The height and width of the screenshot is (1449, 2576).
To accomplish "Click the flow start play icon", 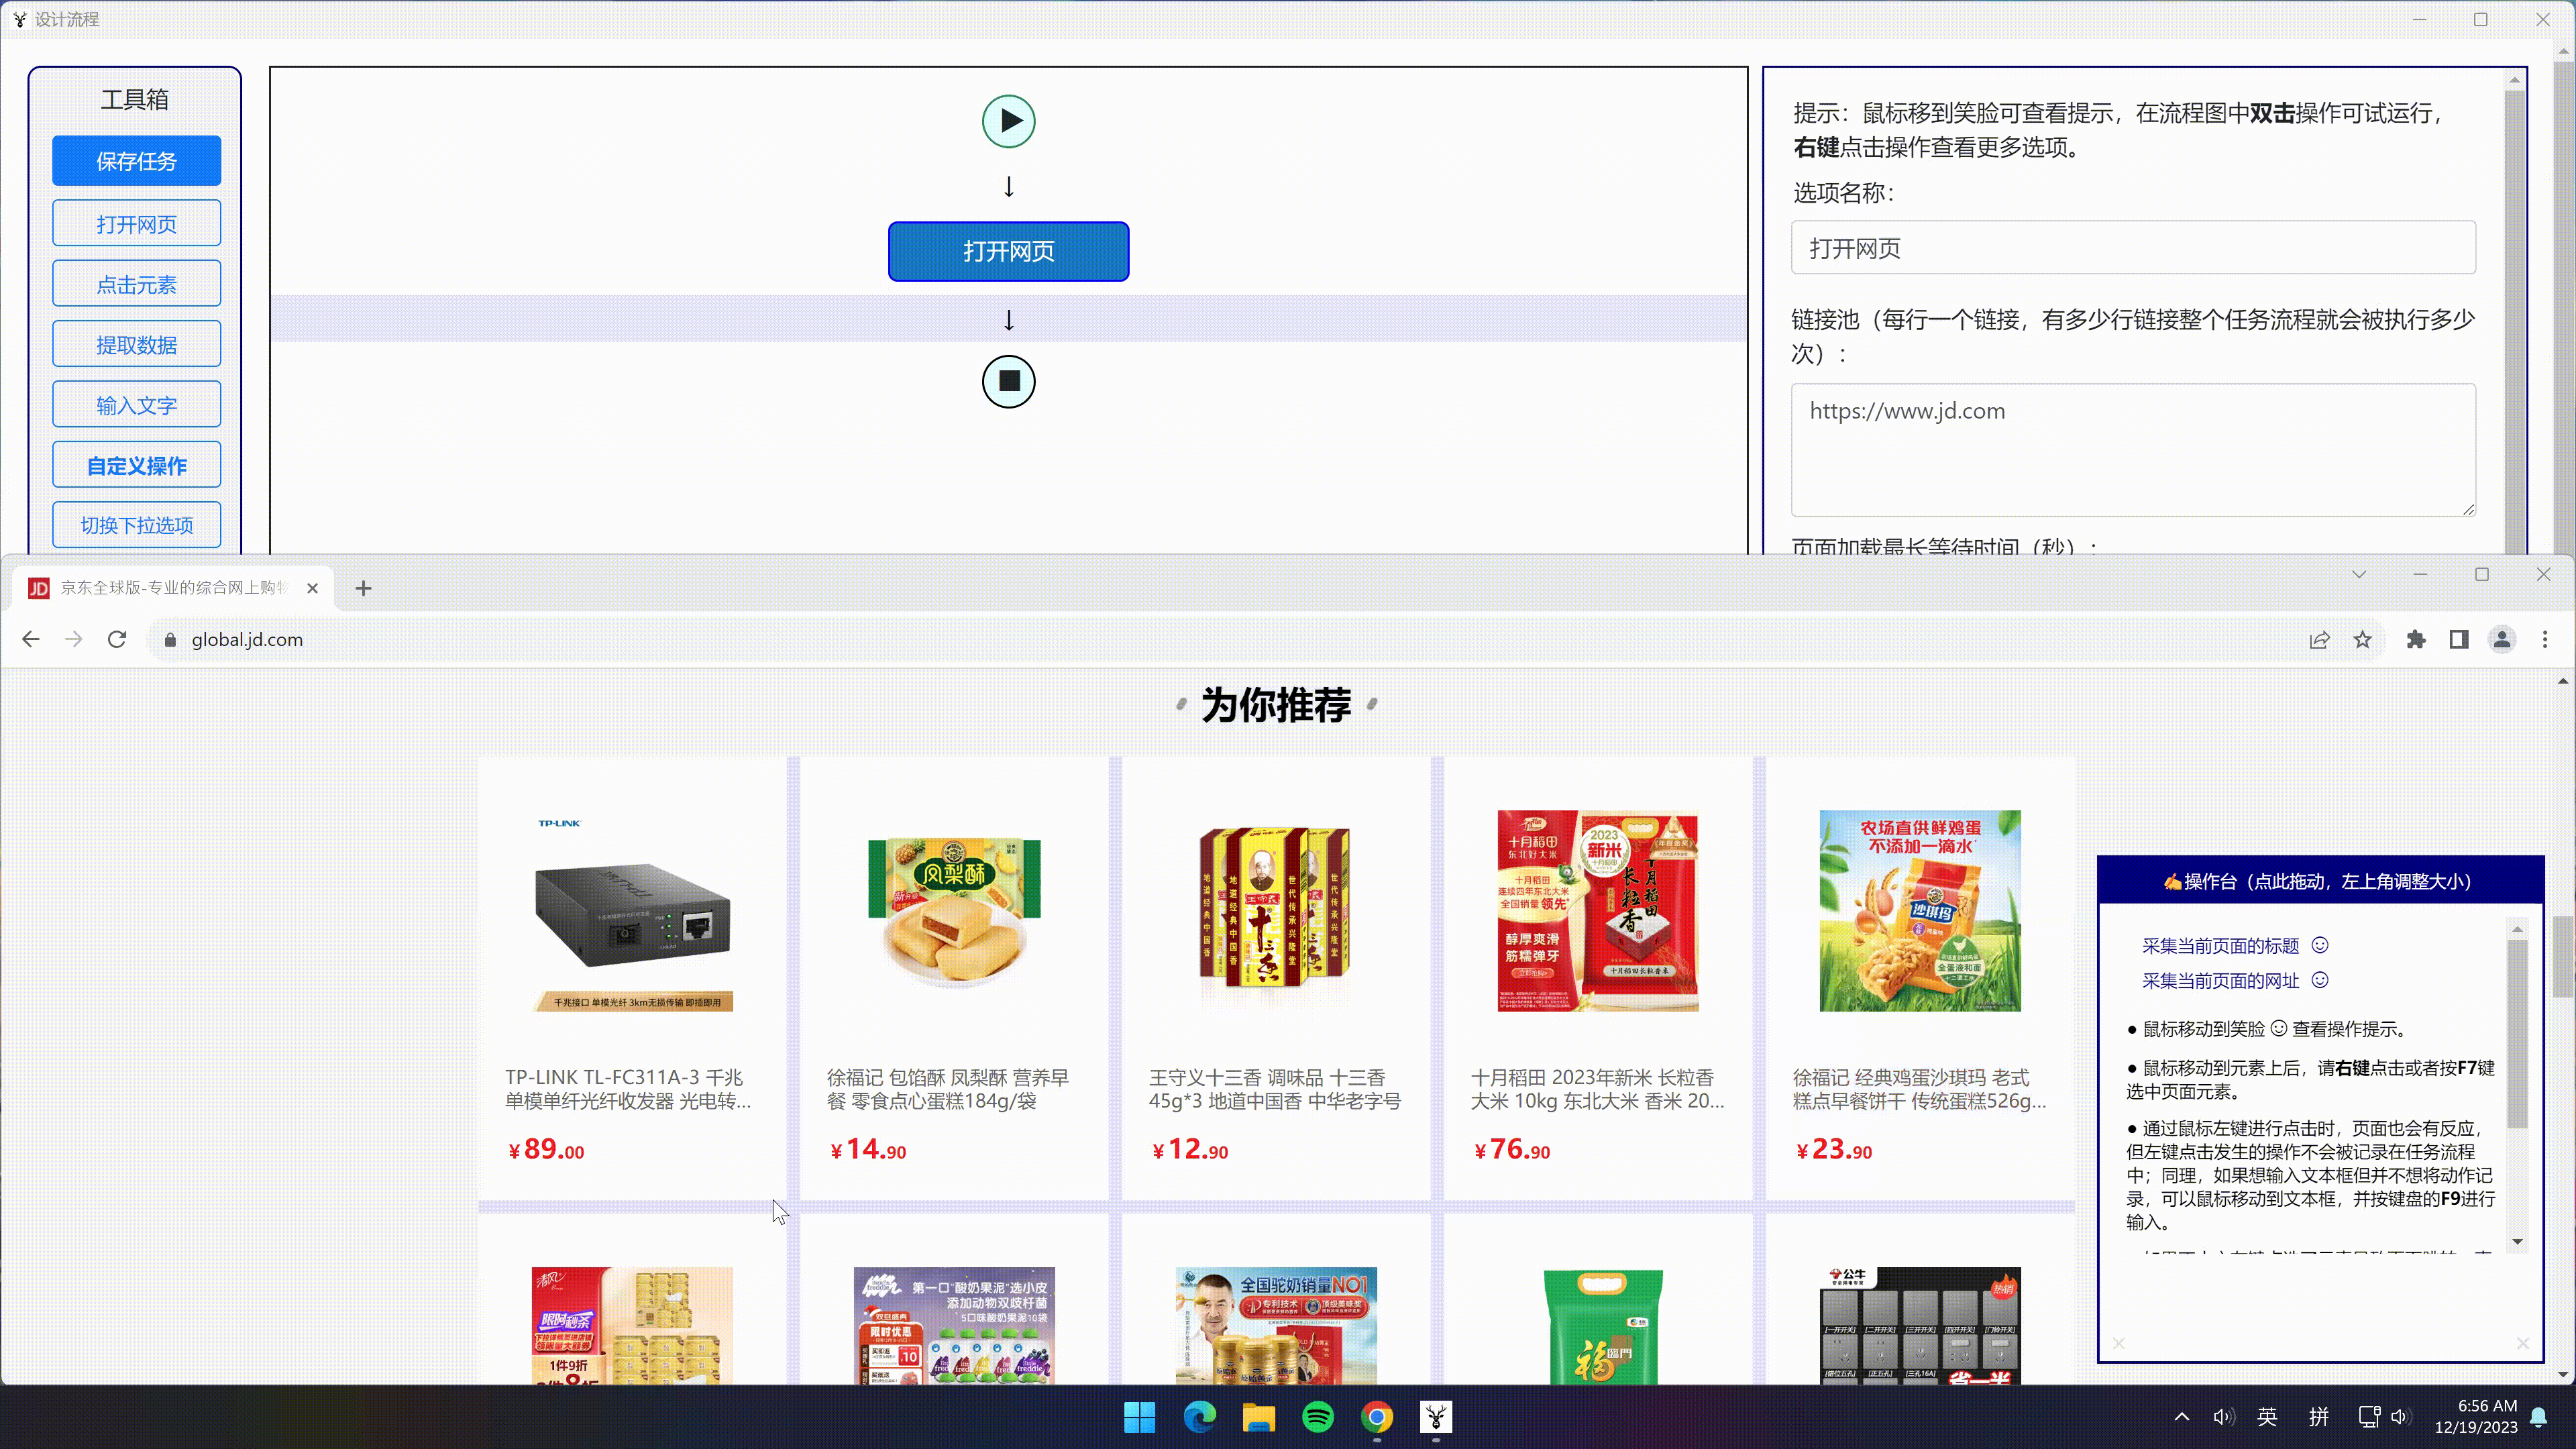I will (1008, 121).
